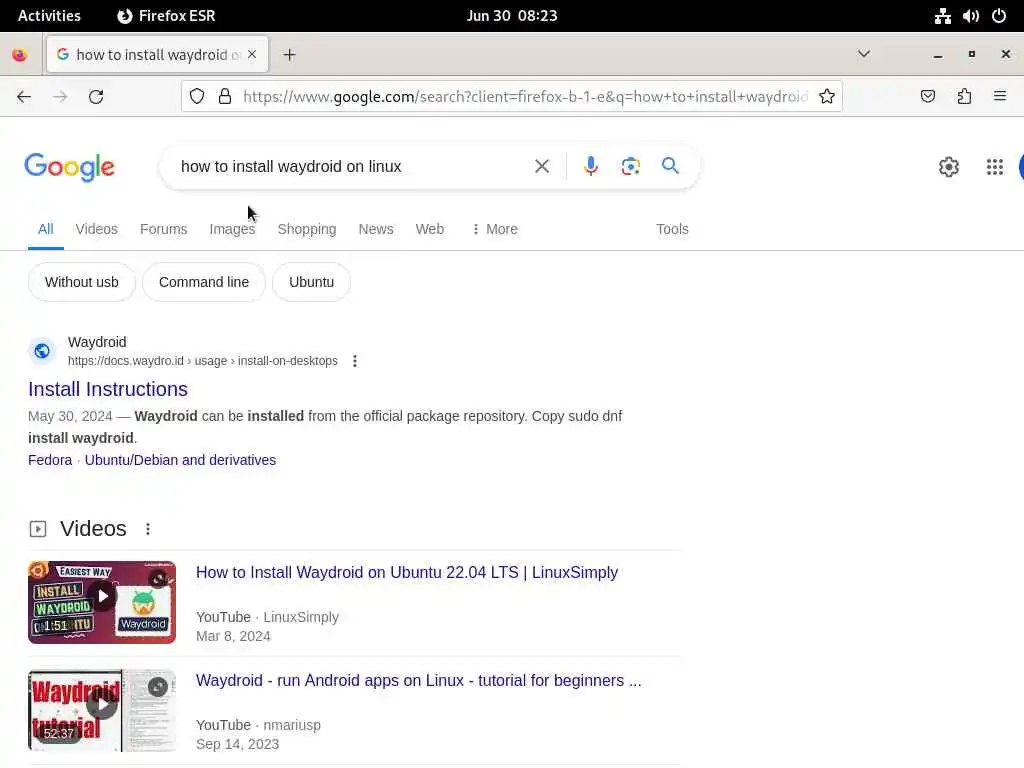Click the Waydroid result favicon

point(42,351)
